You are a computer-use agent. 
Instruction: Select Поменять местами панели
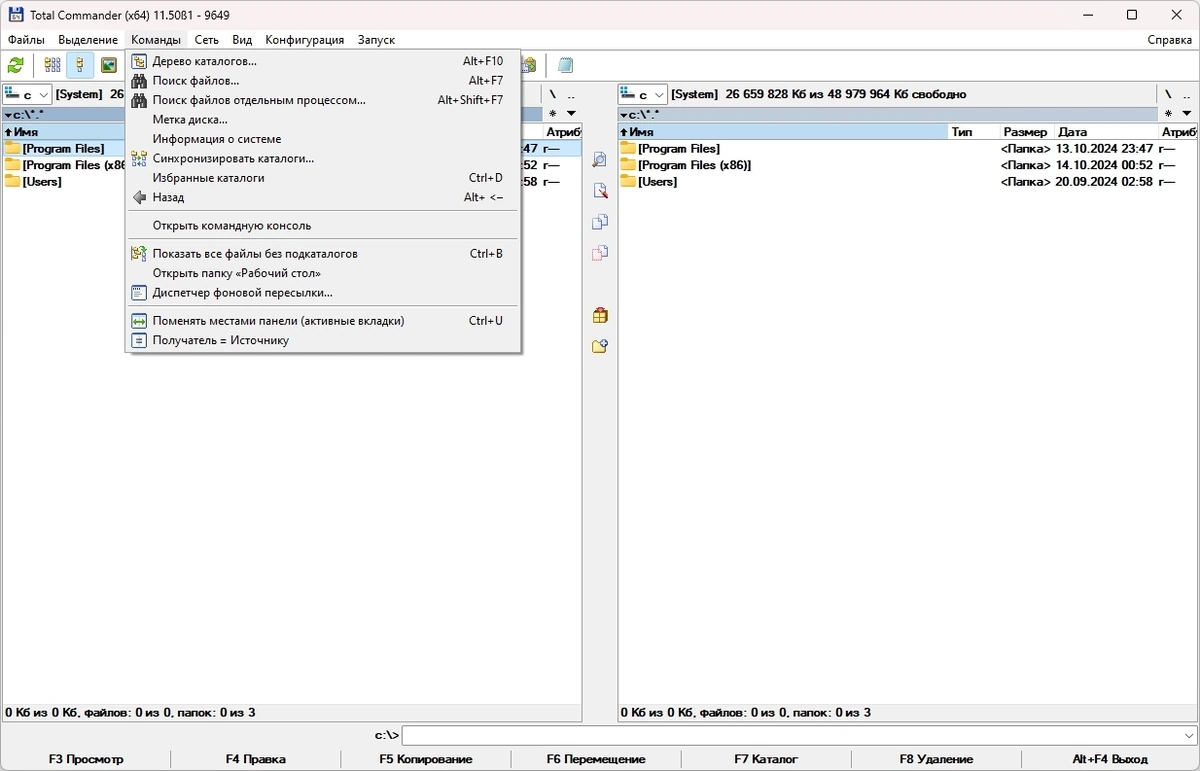click(x=323, y=321)
